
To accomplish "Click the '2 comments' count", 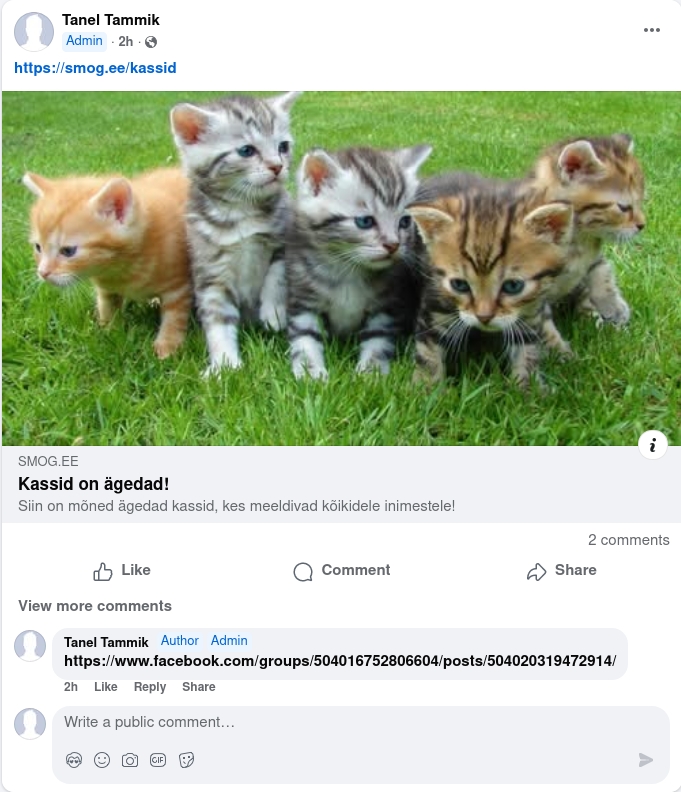I will point(628,540).
